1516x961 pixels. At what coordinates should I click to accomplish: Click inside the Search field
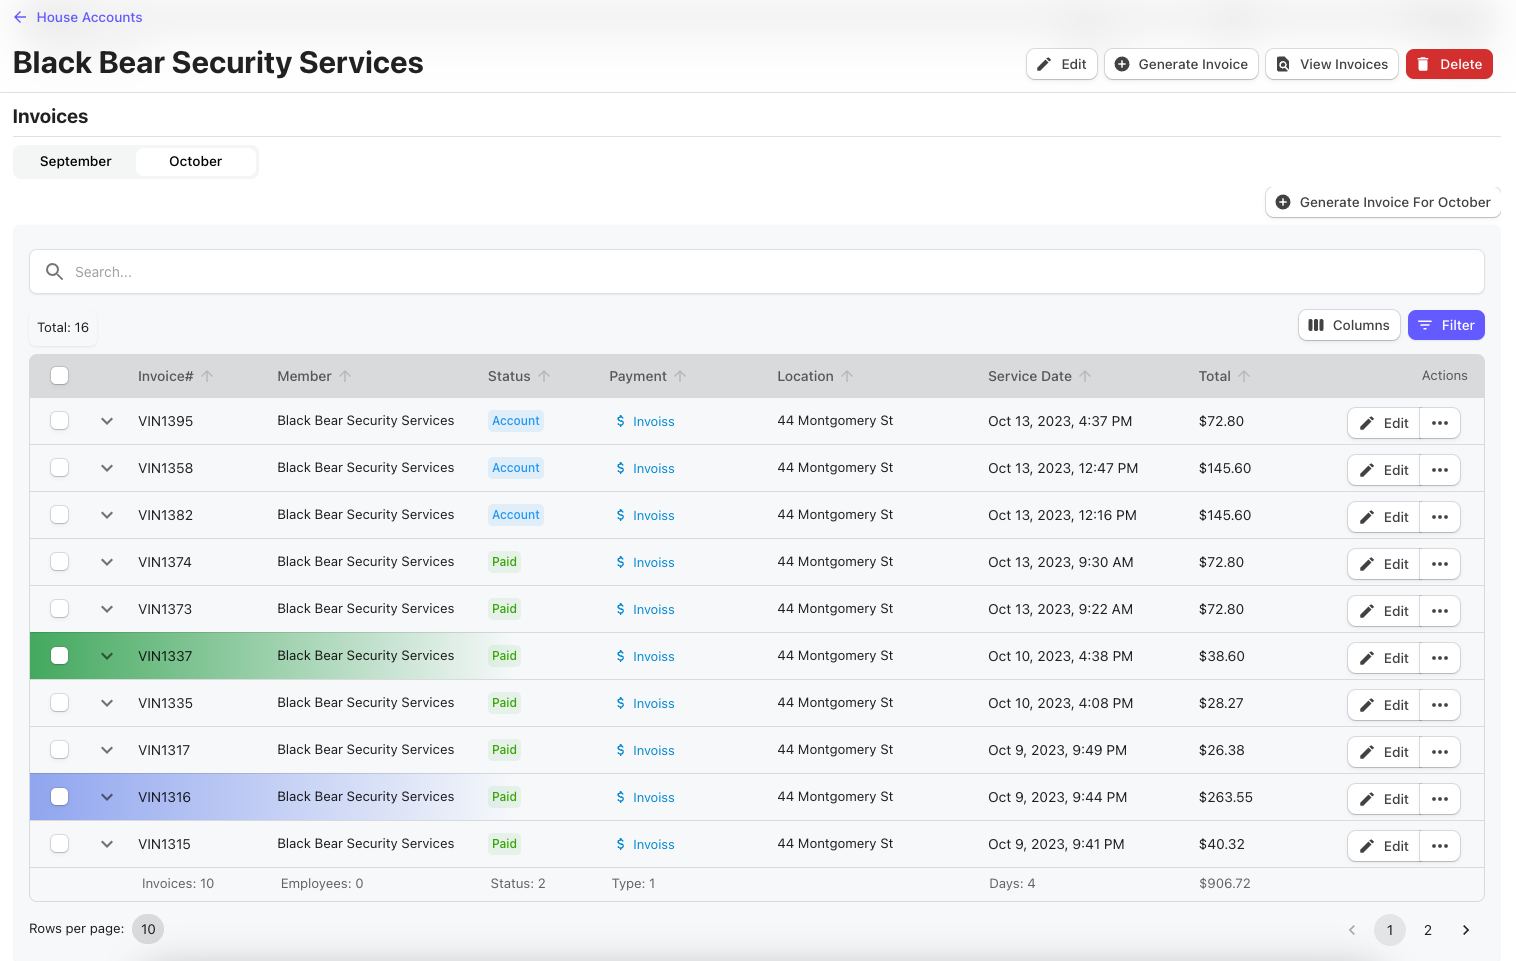tap(400, 271)
